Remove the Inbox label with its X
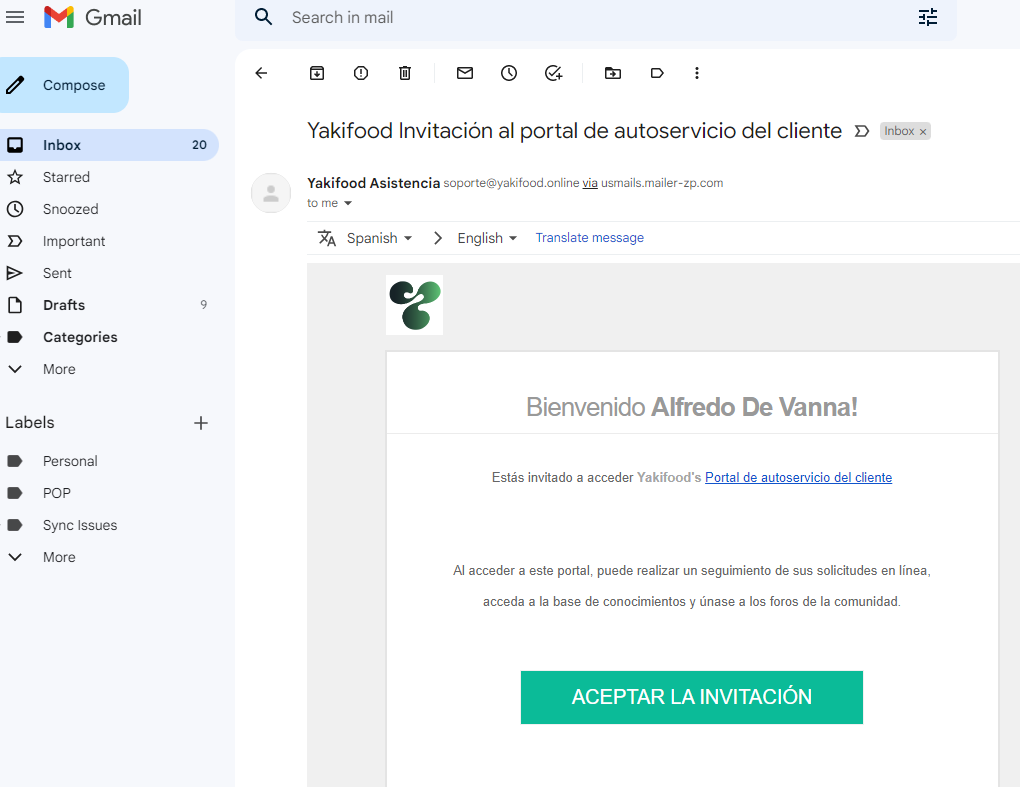The width and height of the screenshot is (1020, 787). pos(923,132)
